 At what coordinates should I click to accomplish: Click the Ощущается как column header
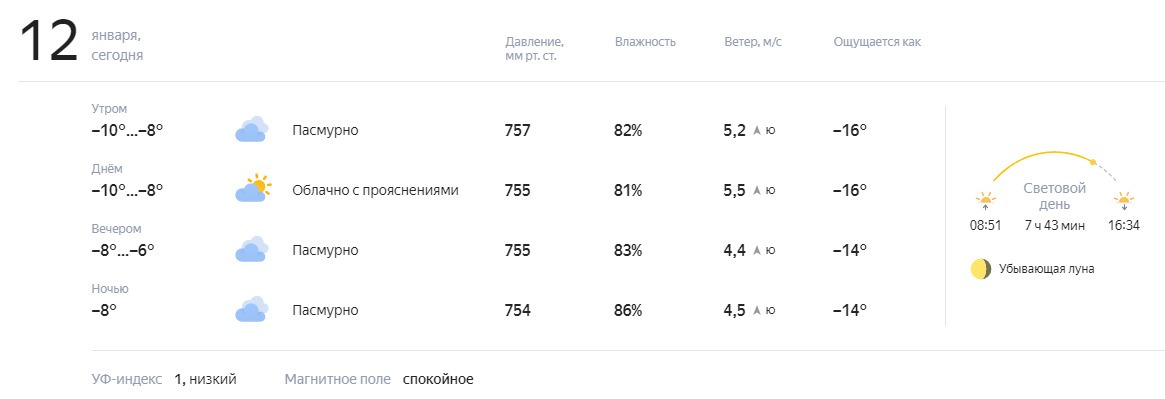877,42
